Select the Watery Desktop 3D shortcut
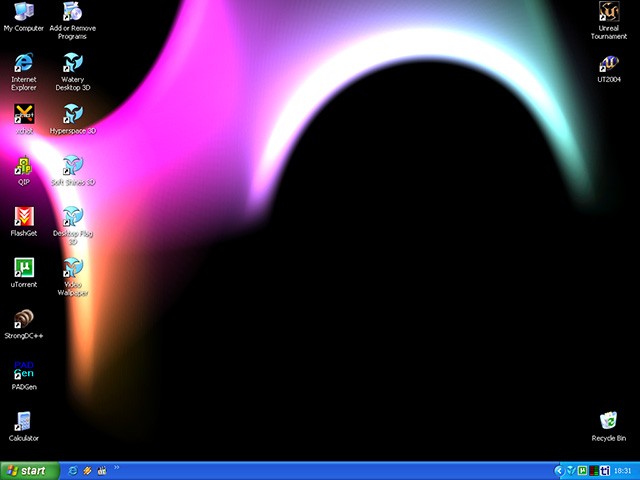The width and height of the screenshot is (640, 480). click(x=73, y=72)
